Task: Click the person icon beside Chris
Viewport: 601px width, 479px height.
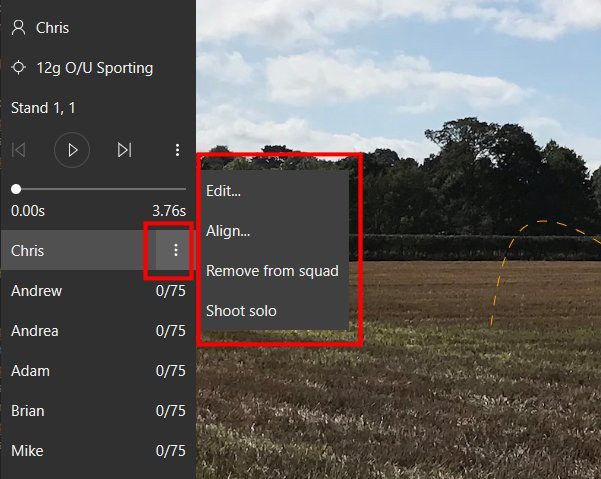Action: (x=18, y=28)
